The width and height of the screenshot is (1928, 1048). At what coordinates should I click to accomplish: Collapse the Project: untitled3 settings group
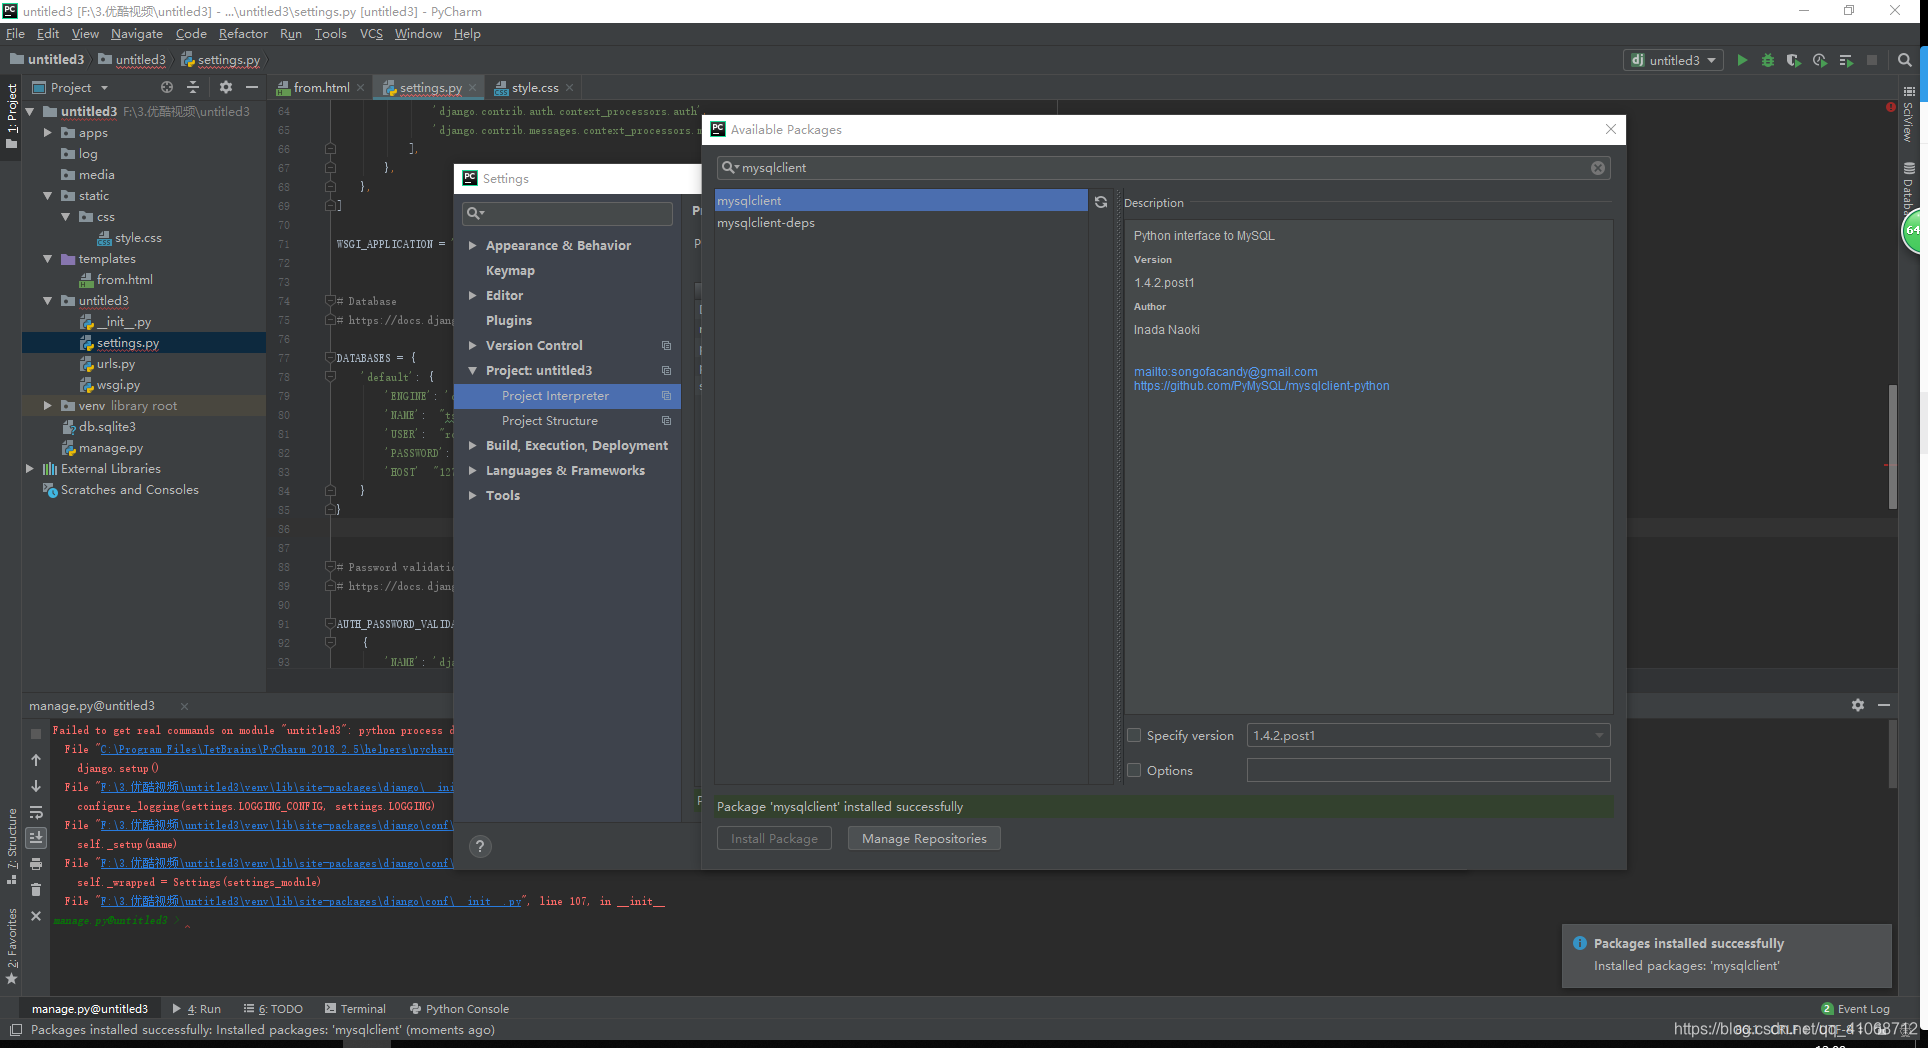(472, 371)
